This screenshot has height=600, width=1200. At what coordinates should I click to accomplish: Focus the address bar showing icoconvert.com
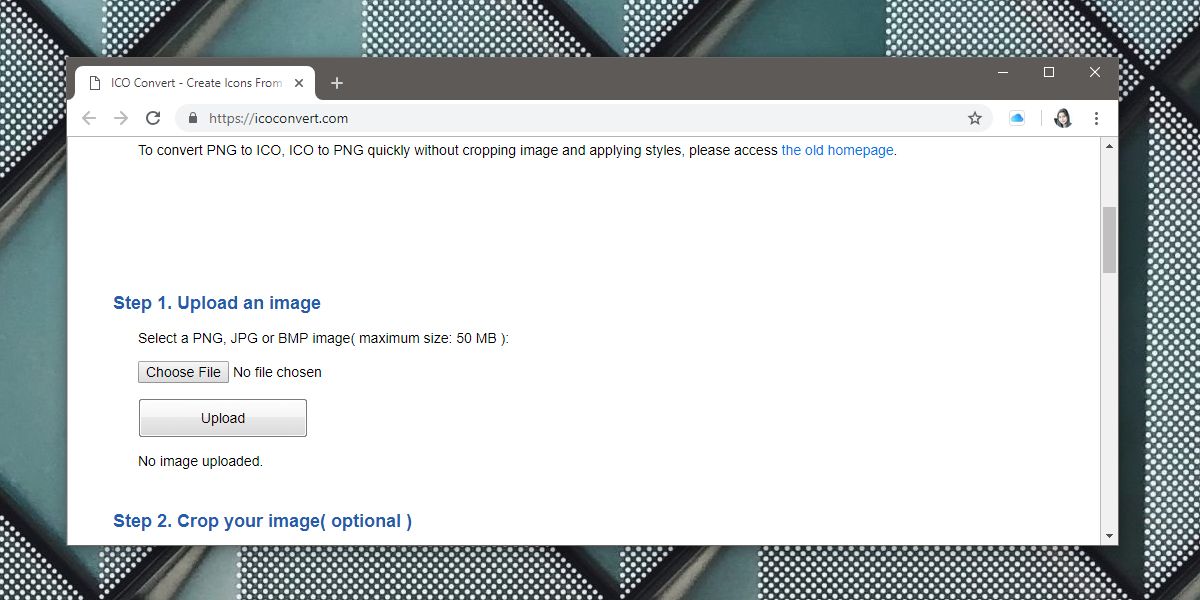[x=580, y=118]
